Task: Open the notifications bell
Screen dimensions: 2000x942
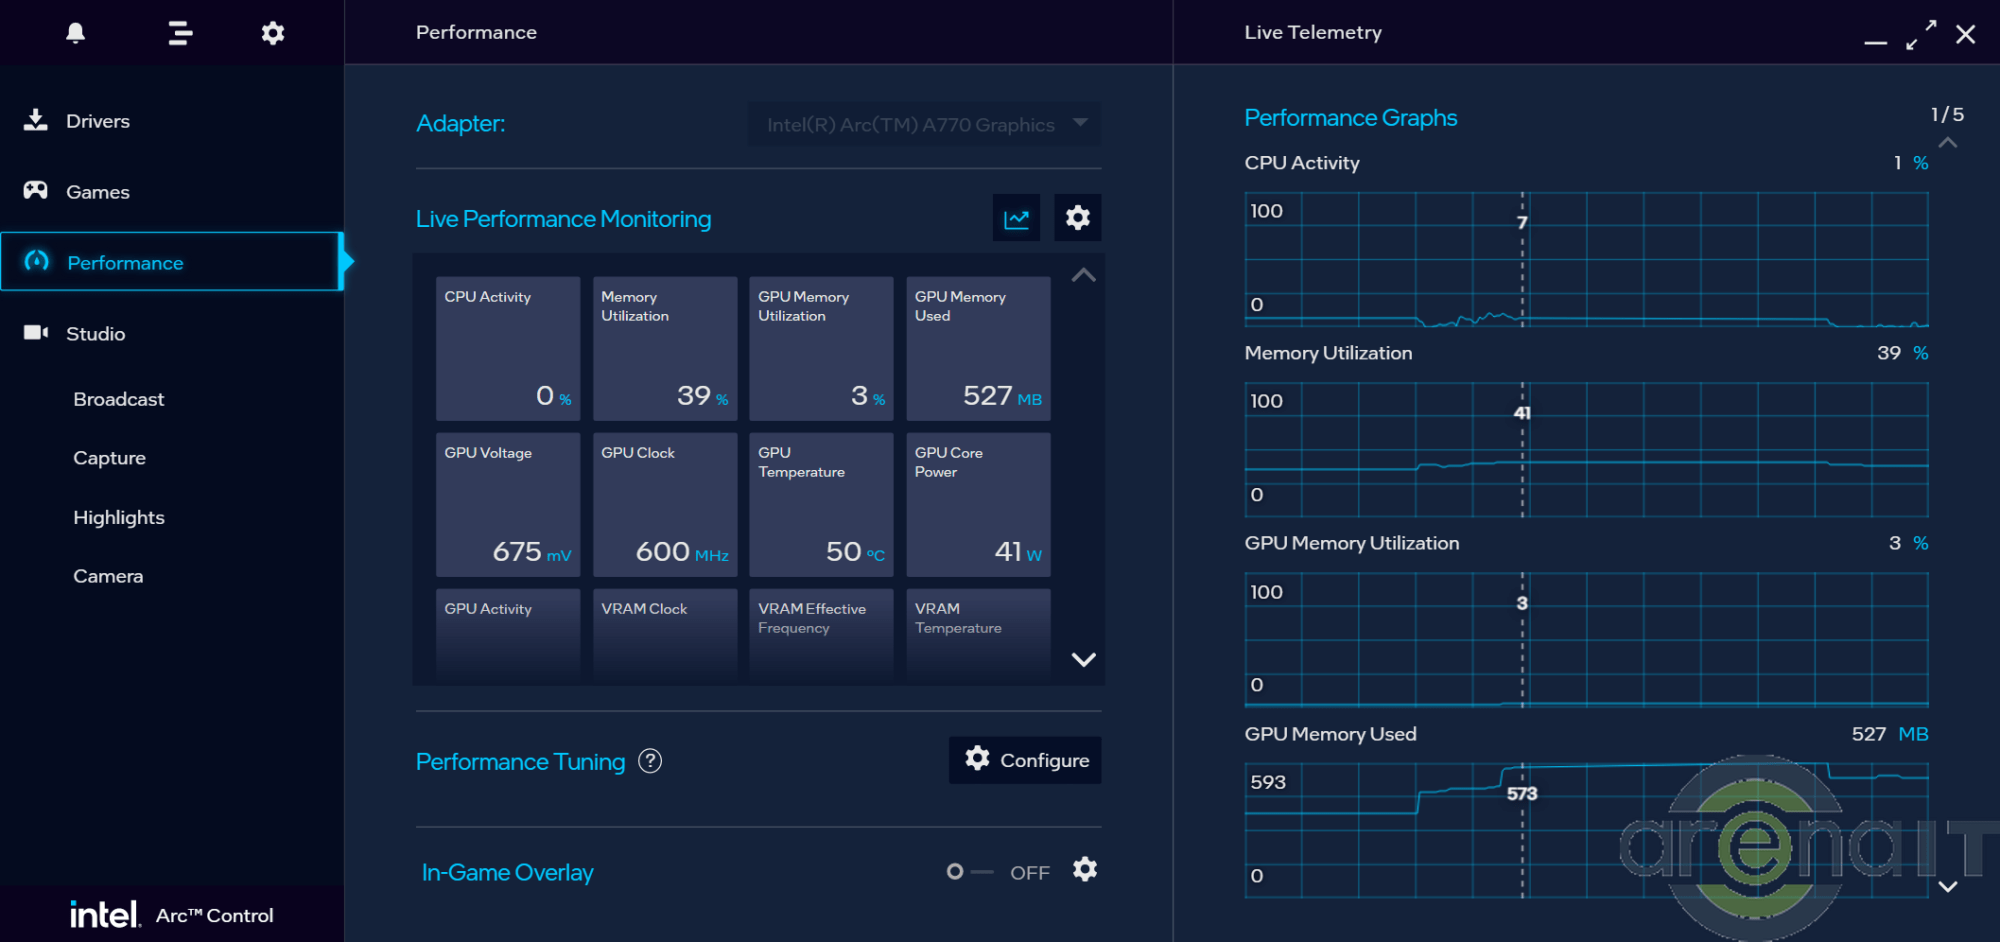Action: point(76,33)
